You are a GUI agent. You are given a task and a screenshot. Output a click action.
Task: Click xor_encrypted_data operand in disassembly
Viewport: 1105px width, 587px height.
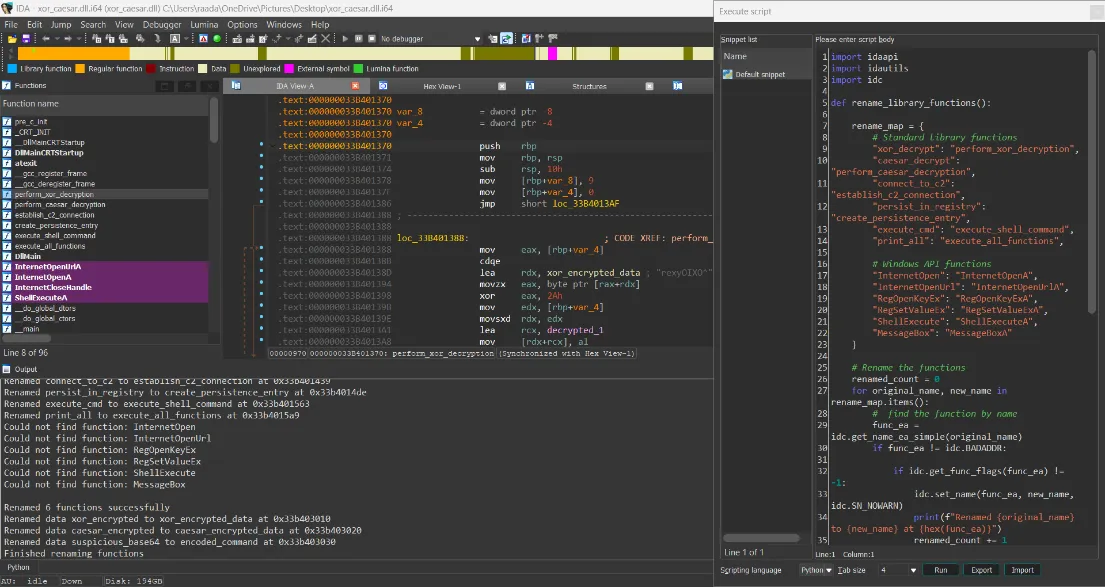click(x=593, y=273)
